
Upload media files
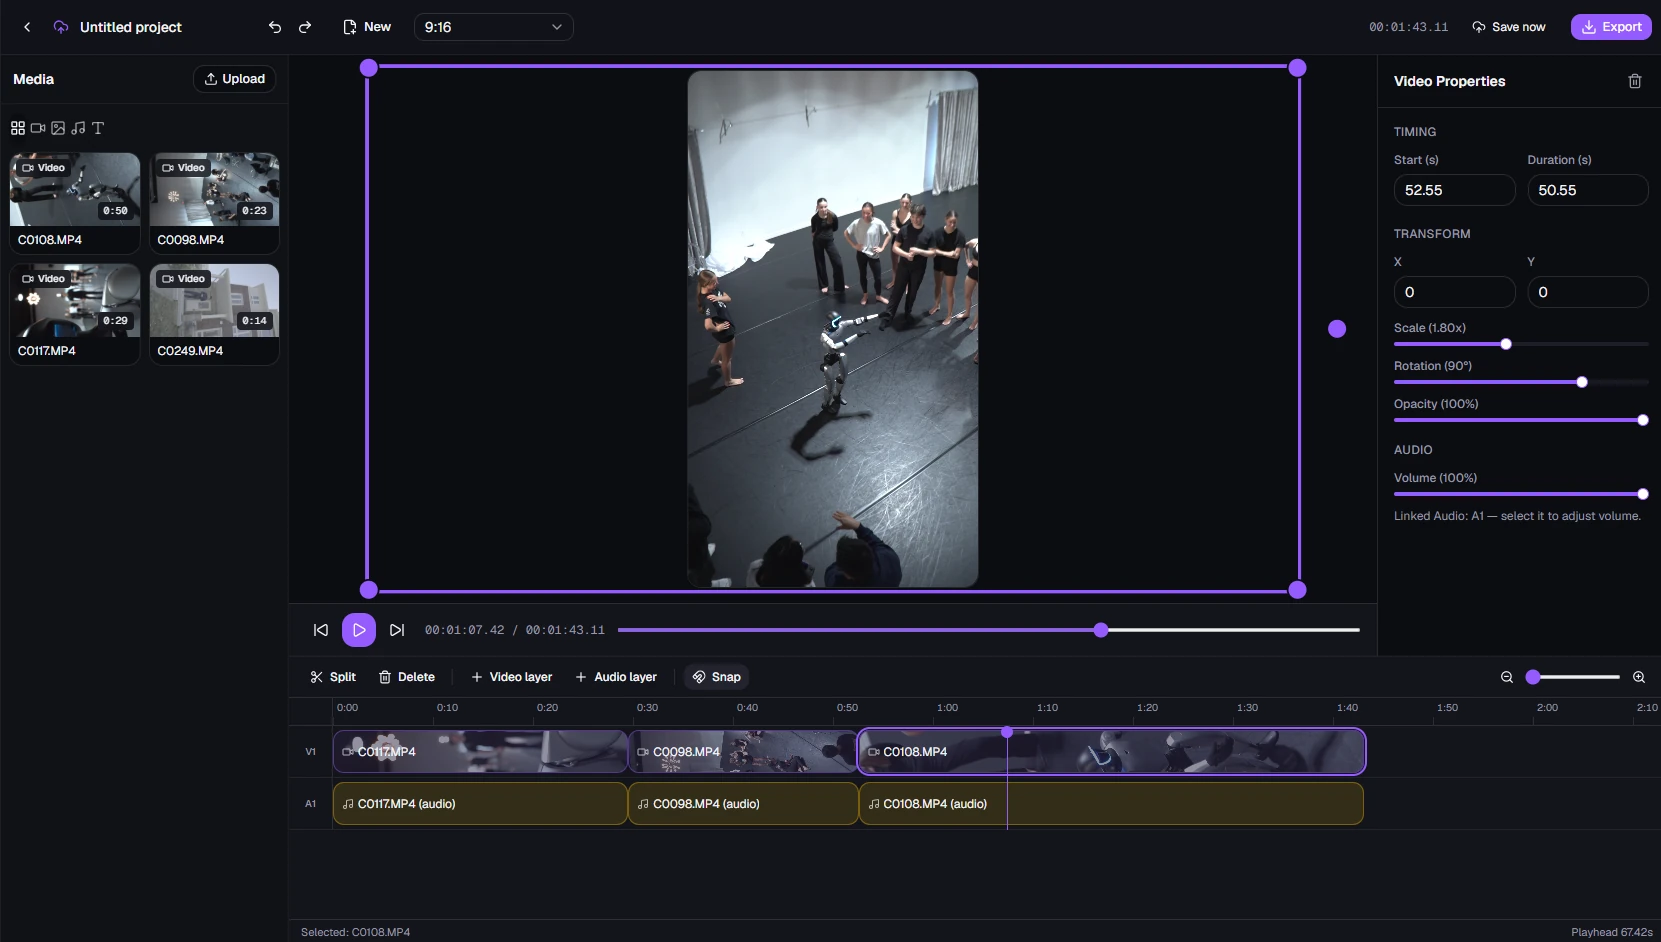[235, 79]
